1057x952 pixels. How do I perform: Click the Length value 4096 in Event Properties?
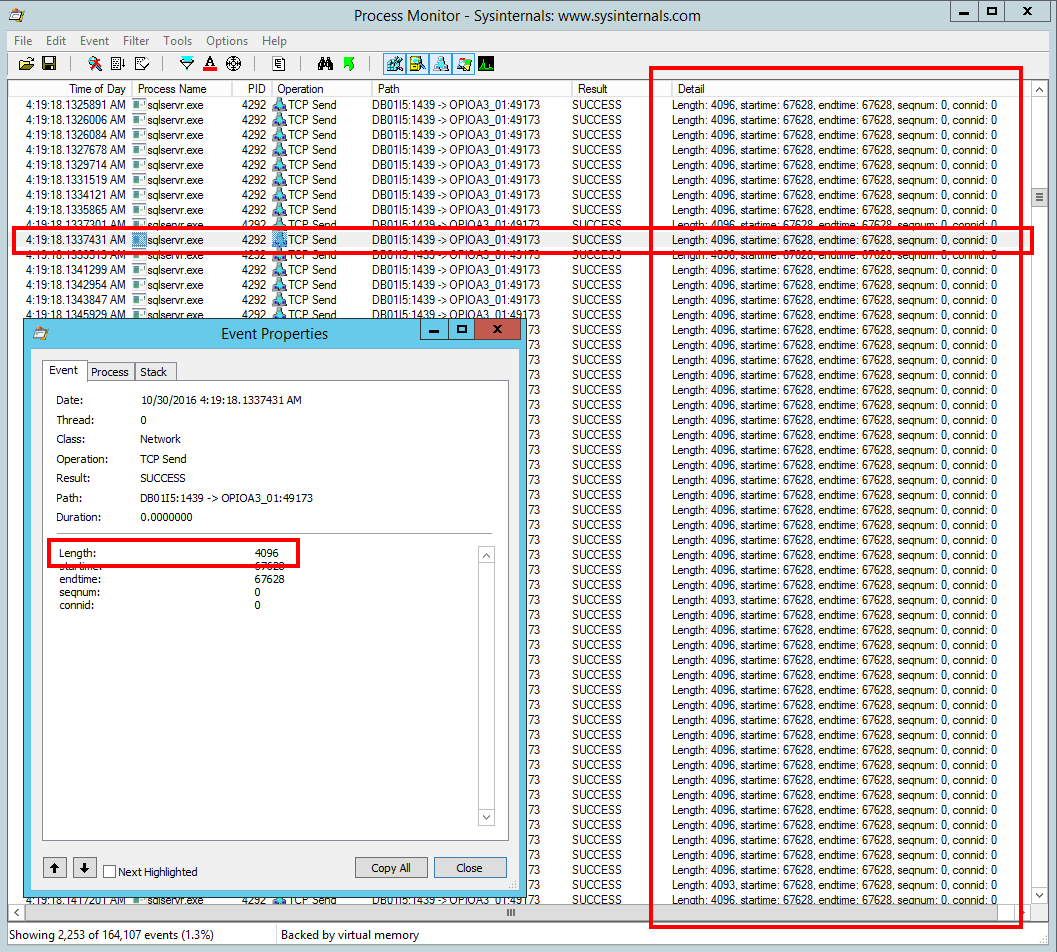(266, 553)
